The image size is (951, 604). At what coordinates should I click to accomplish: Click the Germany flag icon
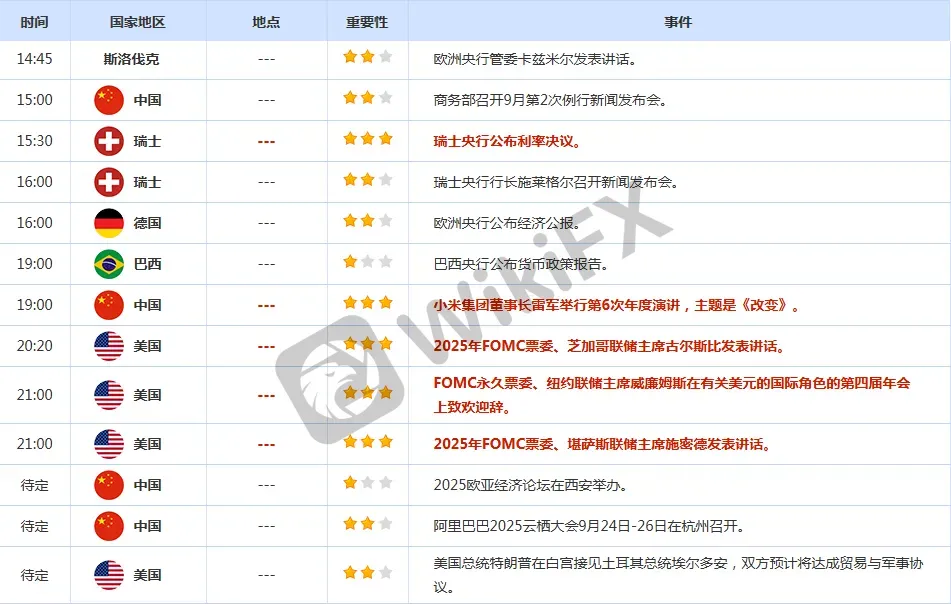click(x=109, y=223)
